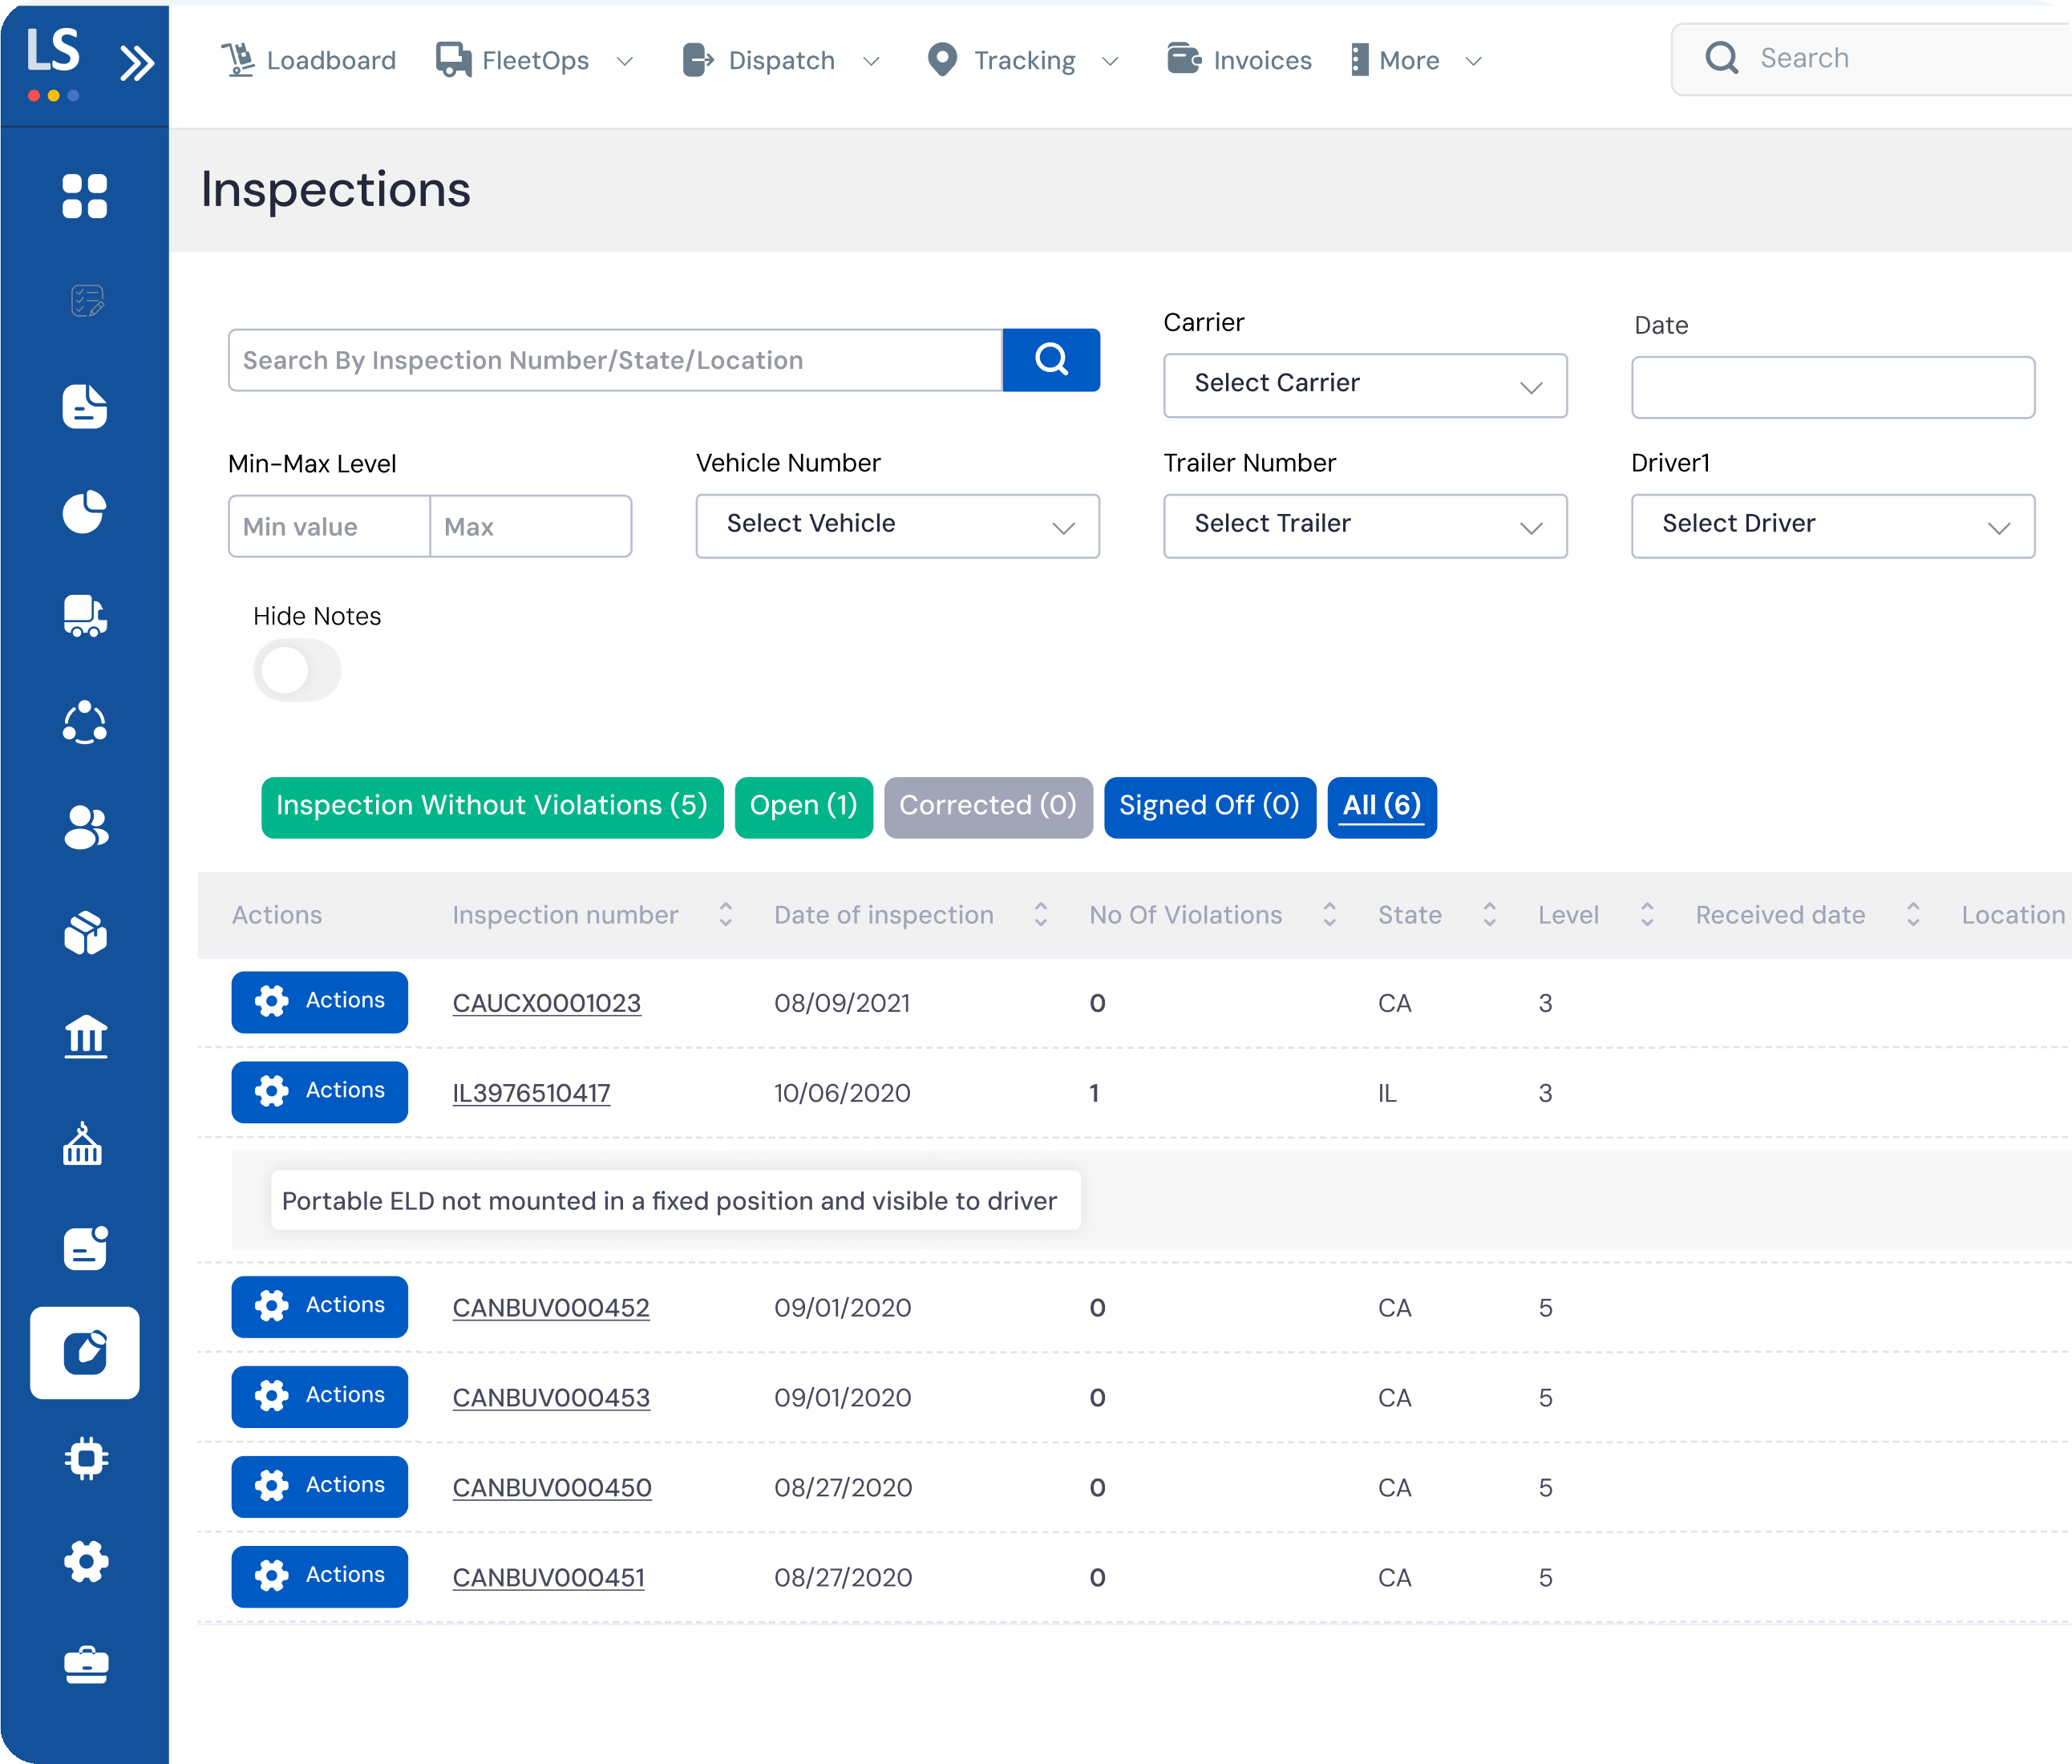Viewport: 2072px width, 1764px height.
Task: Click Actions button for CANBUV000451
Action: (319, 1576)
